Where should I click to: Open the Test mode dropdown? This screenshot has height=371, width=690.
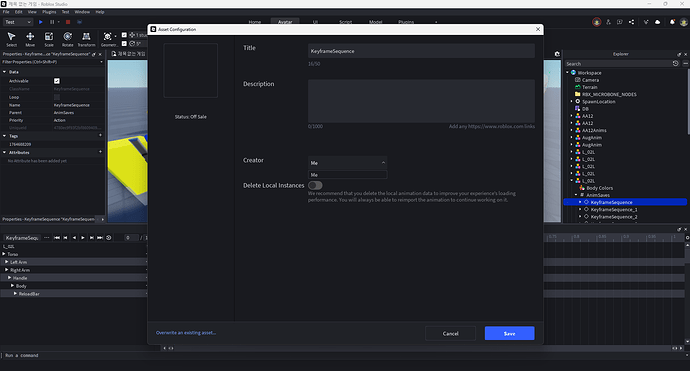pyautogui.click(x=18, y=22)
